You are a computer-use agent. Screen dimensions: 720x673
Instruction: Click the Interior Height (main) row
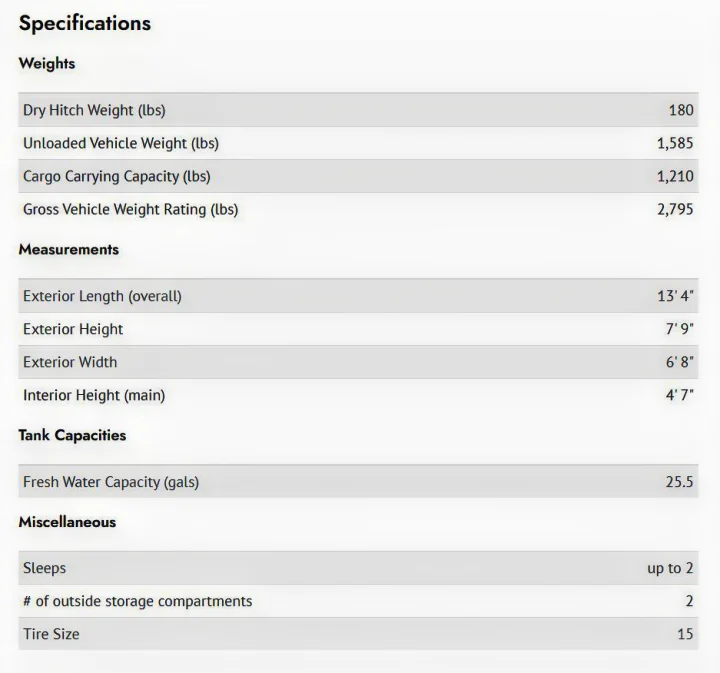pos(358,395)
